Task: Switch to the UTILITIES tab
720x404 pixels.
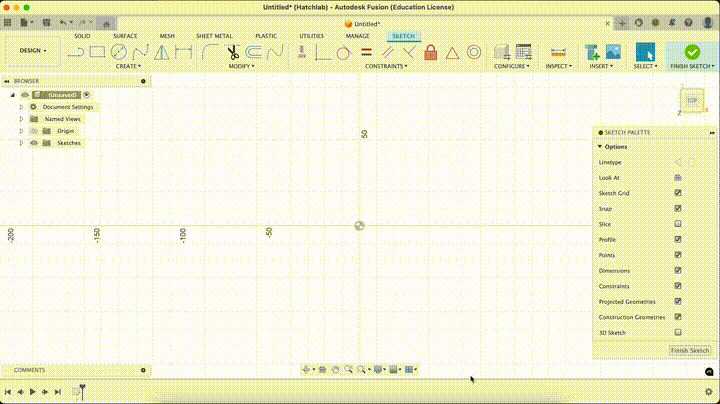Action: [311, 36]
